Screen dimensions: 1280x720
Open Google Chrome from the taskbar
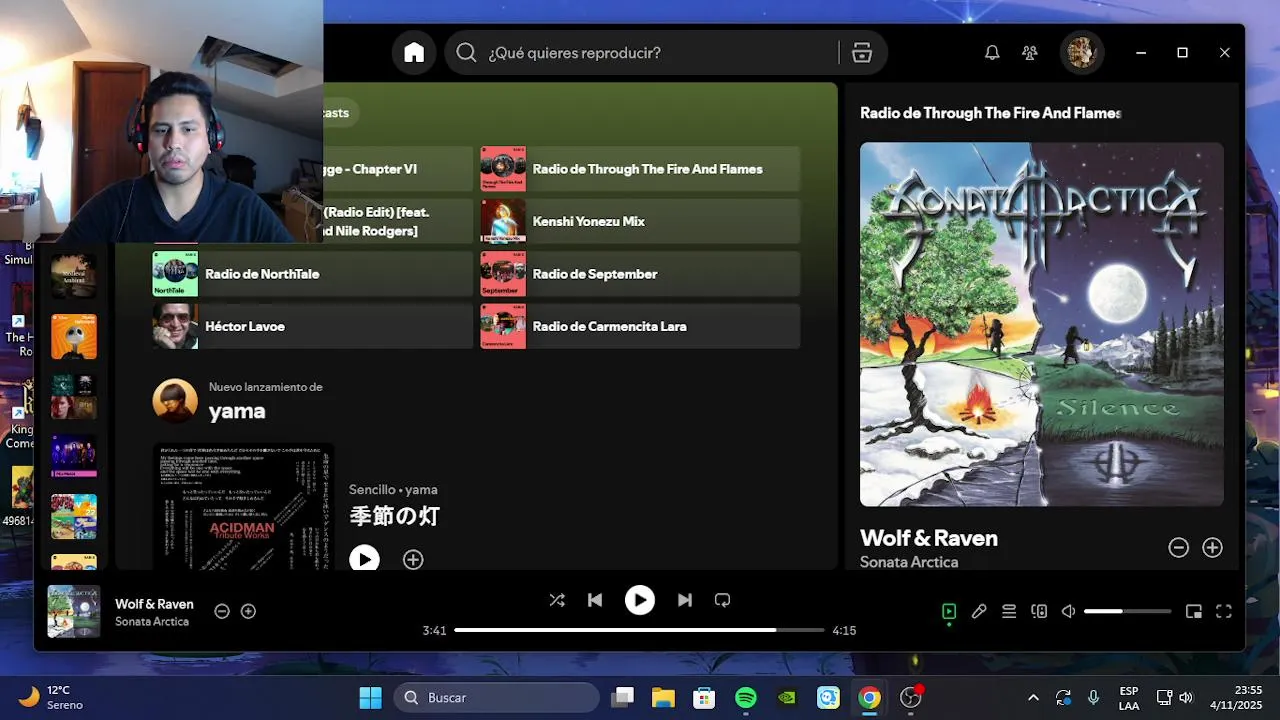point(870,697)
